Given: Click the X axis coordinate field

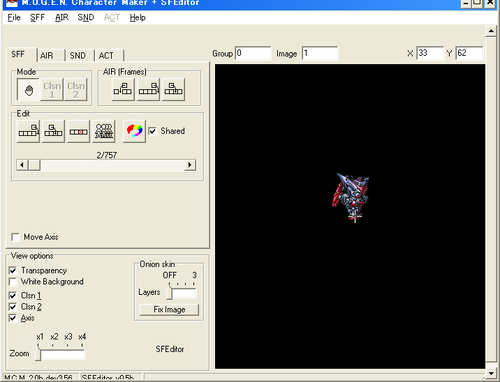Looking at the screenshot, I should (430, 53).
